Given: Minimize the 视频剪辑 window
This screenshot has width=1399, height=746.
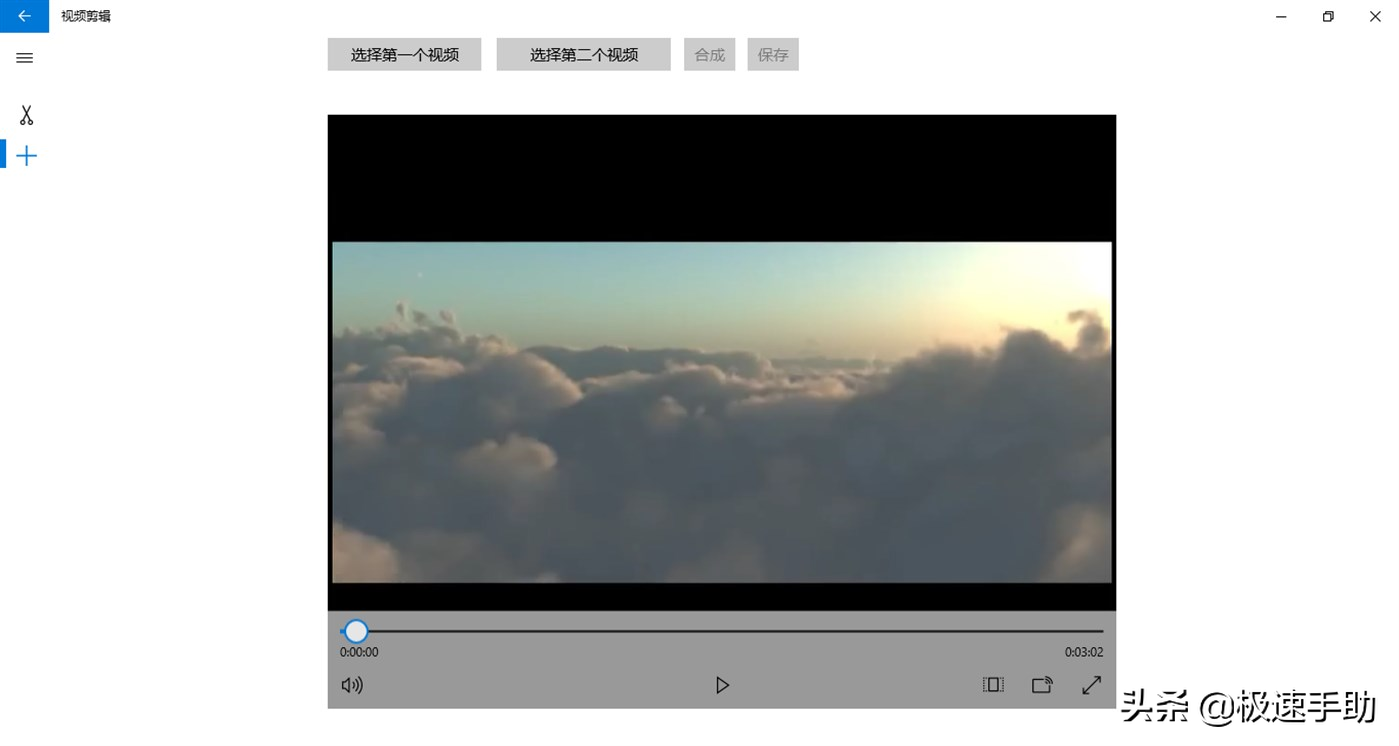Looking at the screenshot, I should pyautogui.click(x=1281, y=16).
